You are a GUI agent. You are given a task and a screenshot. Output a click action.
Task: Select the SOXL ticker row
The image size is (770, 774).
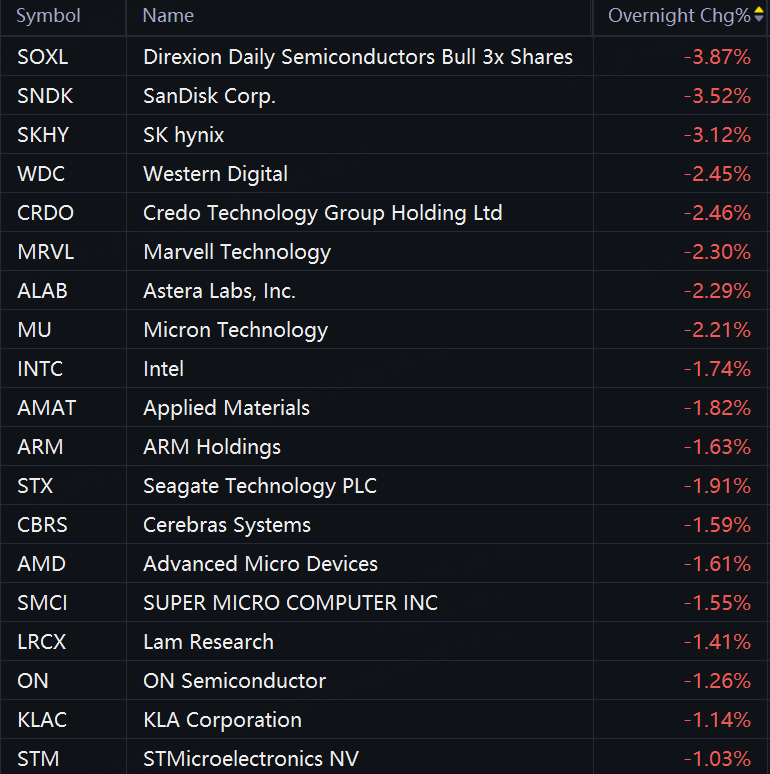pos(385,57)
